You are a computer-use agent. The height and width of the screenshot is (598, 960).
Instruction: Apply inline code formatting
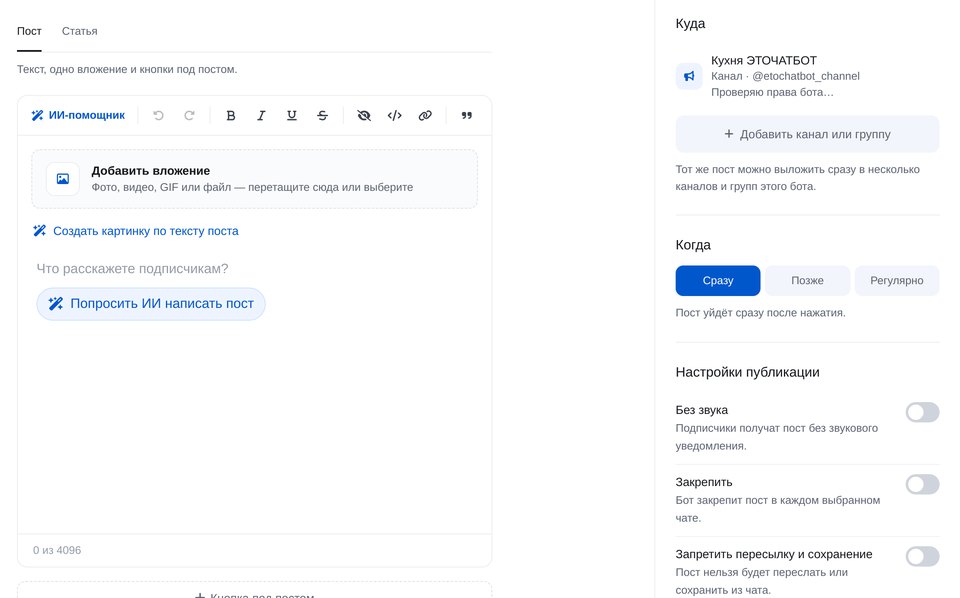pyautogui.click(x=395, y=115)
